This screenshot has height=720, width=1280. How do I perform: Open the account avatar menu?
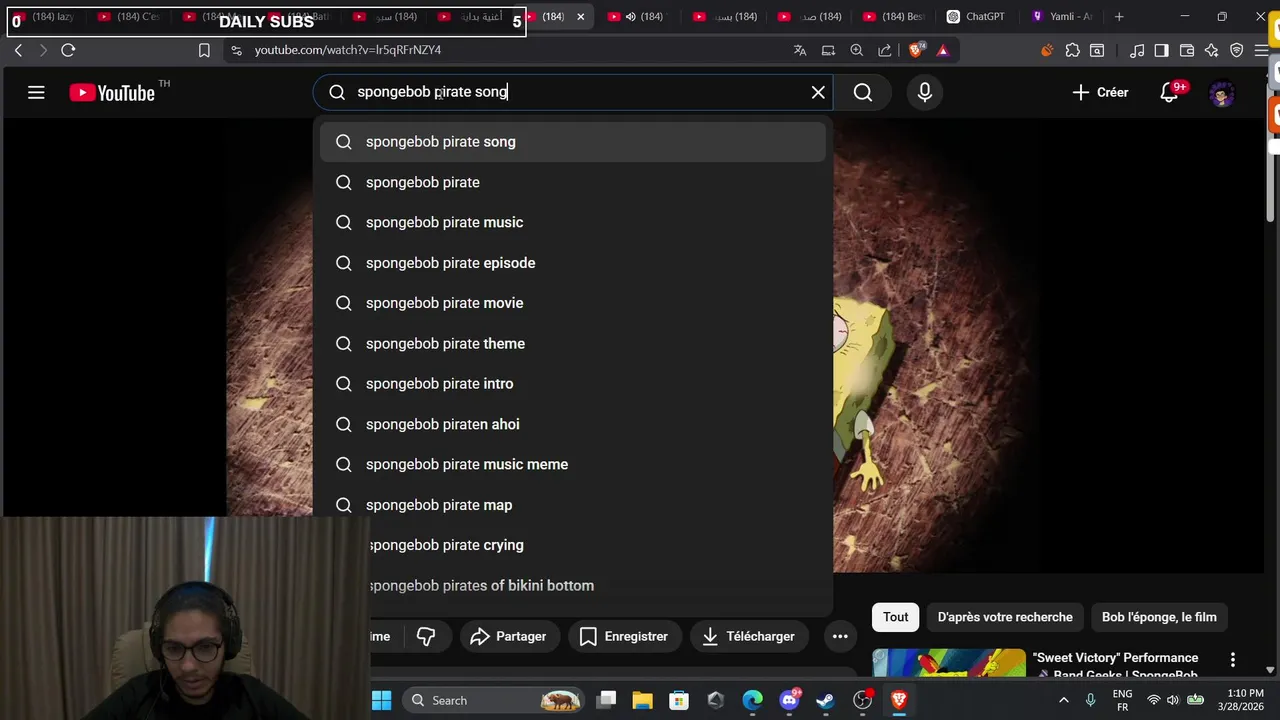[x=1222, y=93]
